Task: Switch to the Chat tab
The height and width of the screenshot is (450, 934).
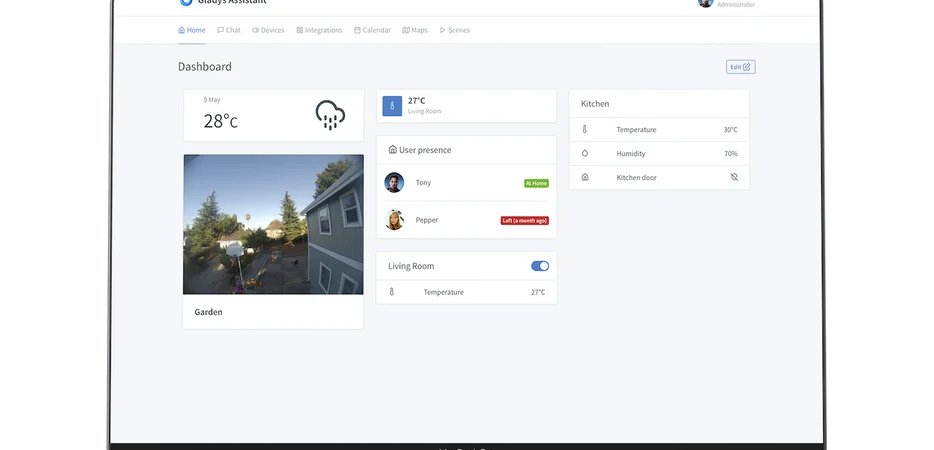Action: 229,30
